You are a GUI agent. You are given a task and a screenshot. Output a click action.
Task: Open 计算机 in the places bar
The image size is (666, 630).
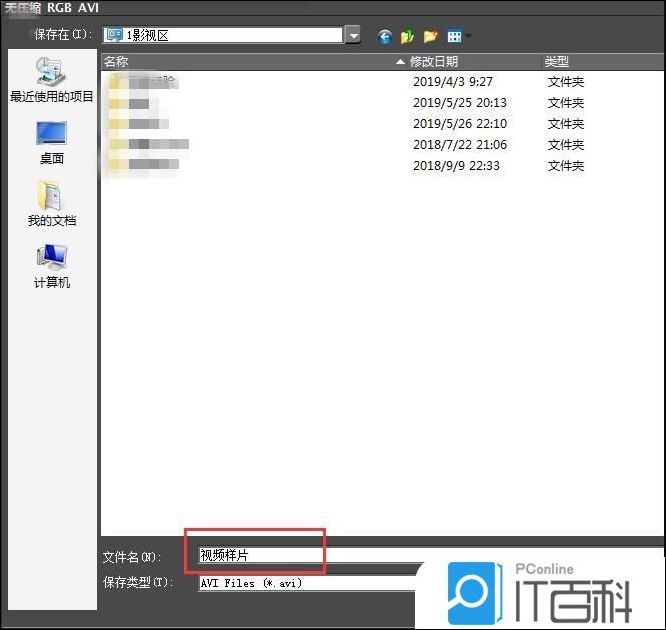pyautogui.click(x=51, y=267)
